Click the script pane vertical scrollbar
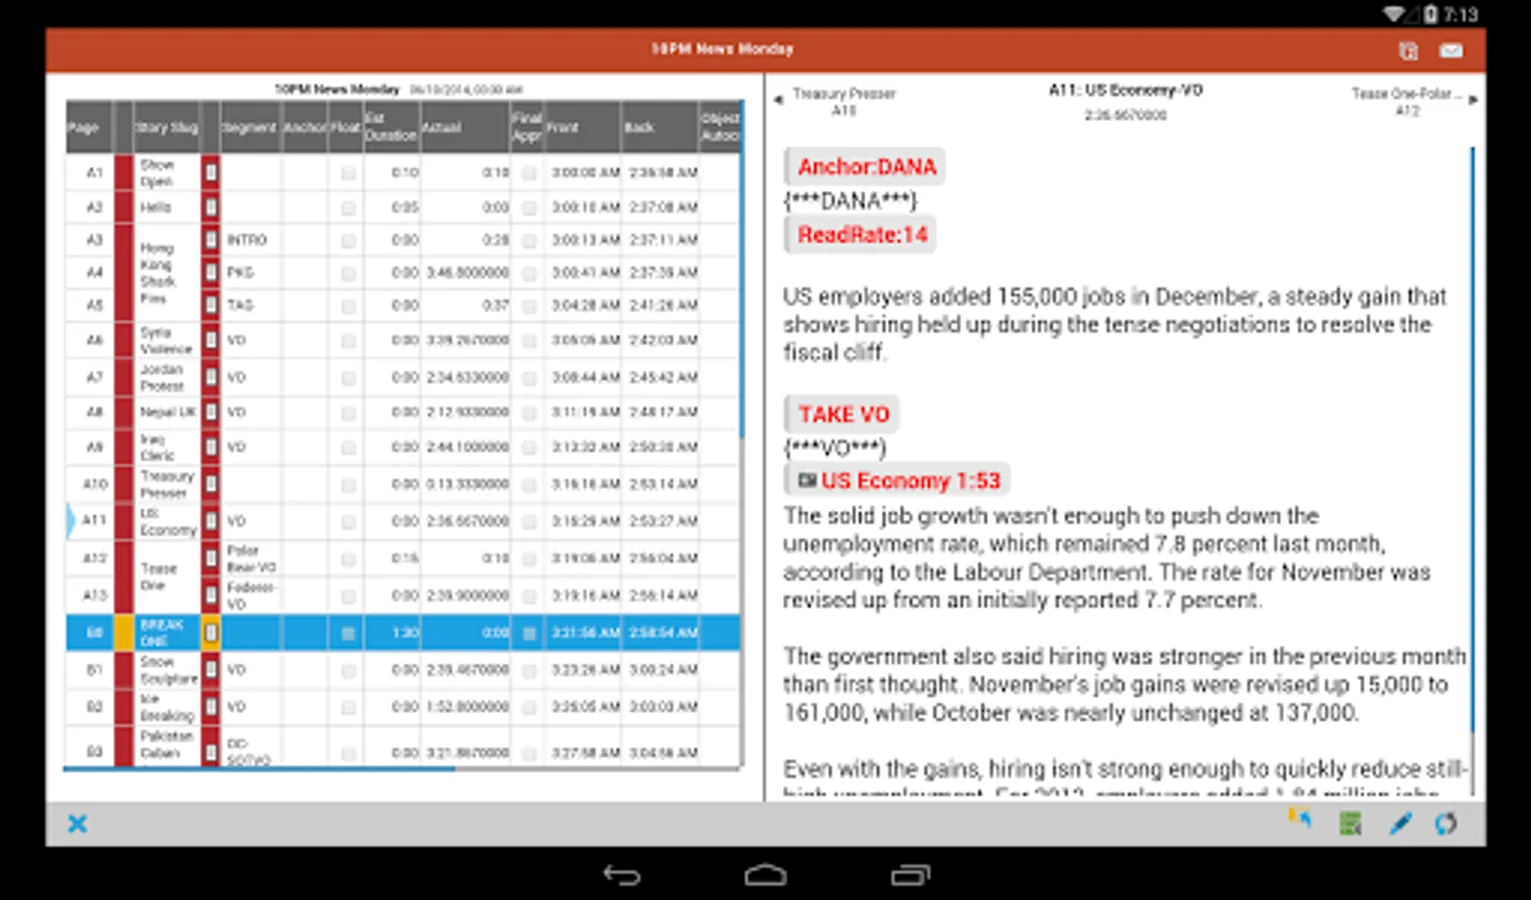The image size is (1531, 900). 1472,440
